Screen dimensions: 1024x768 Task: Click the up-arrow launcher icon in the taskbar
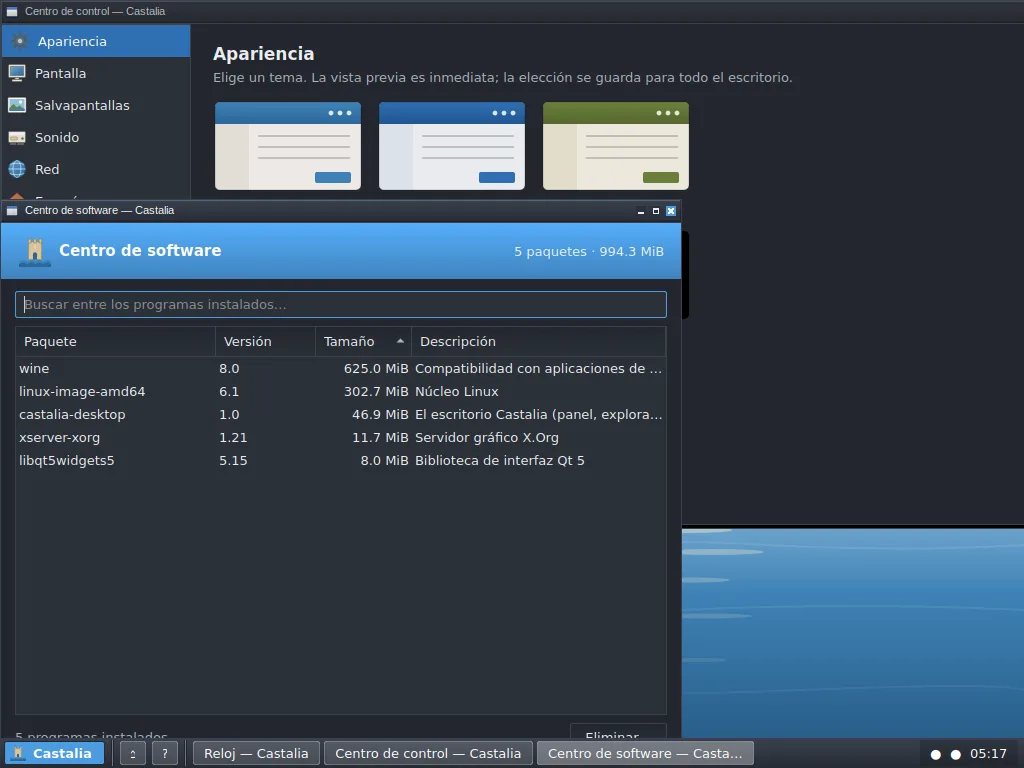(x=133, y=753)
